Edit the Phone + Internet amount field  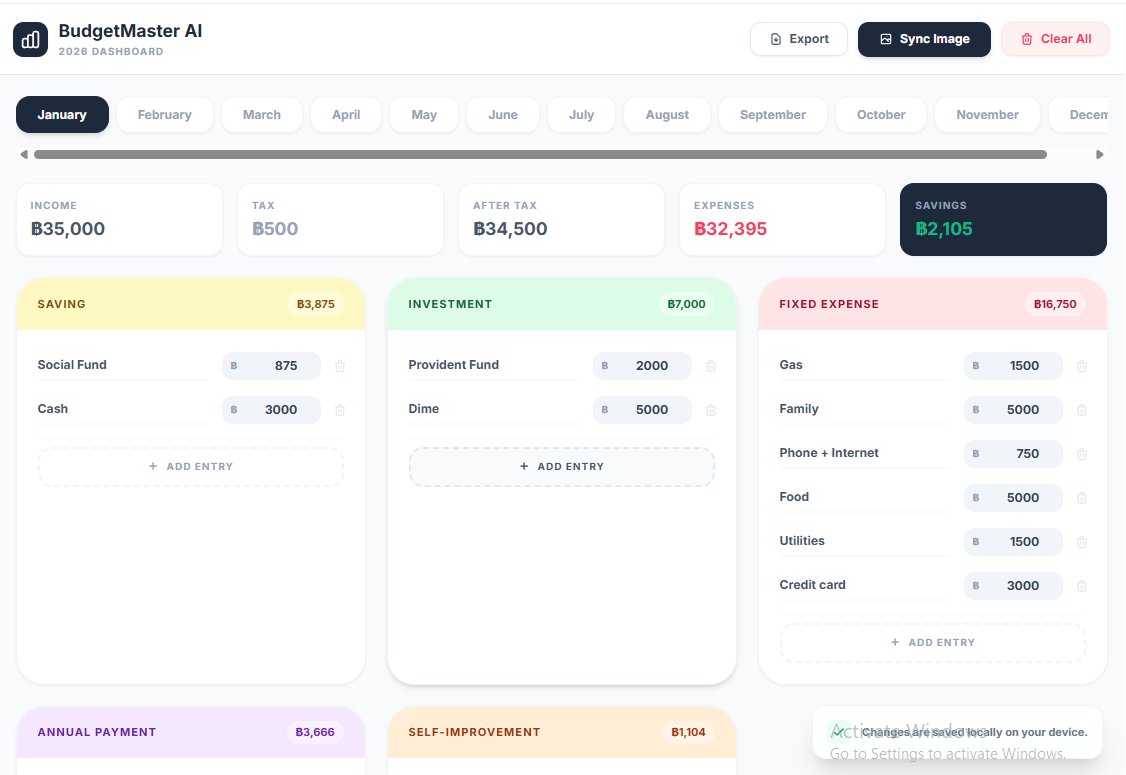click(1013, 454)
